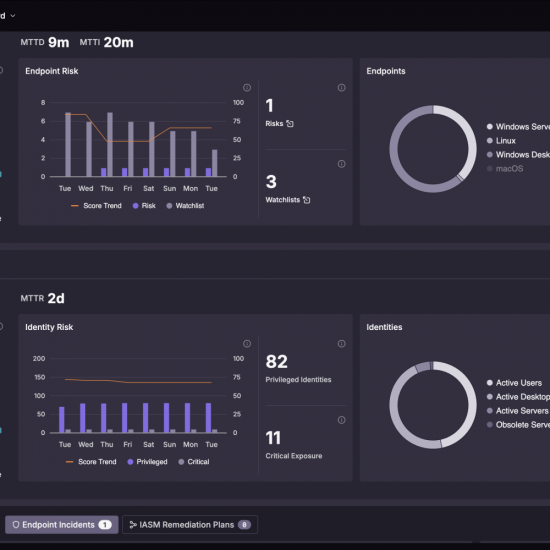Toggle Score Trend in Identity Risk legend
Image resolution: width=550 pixels, height=550 pixels.
(x=91, y=462)
